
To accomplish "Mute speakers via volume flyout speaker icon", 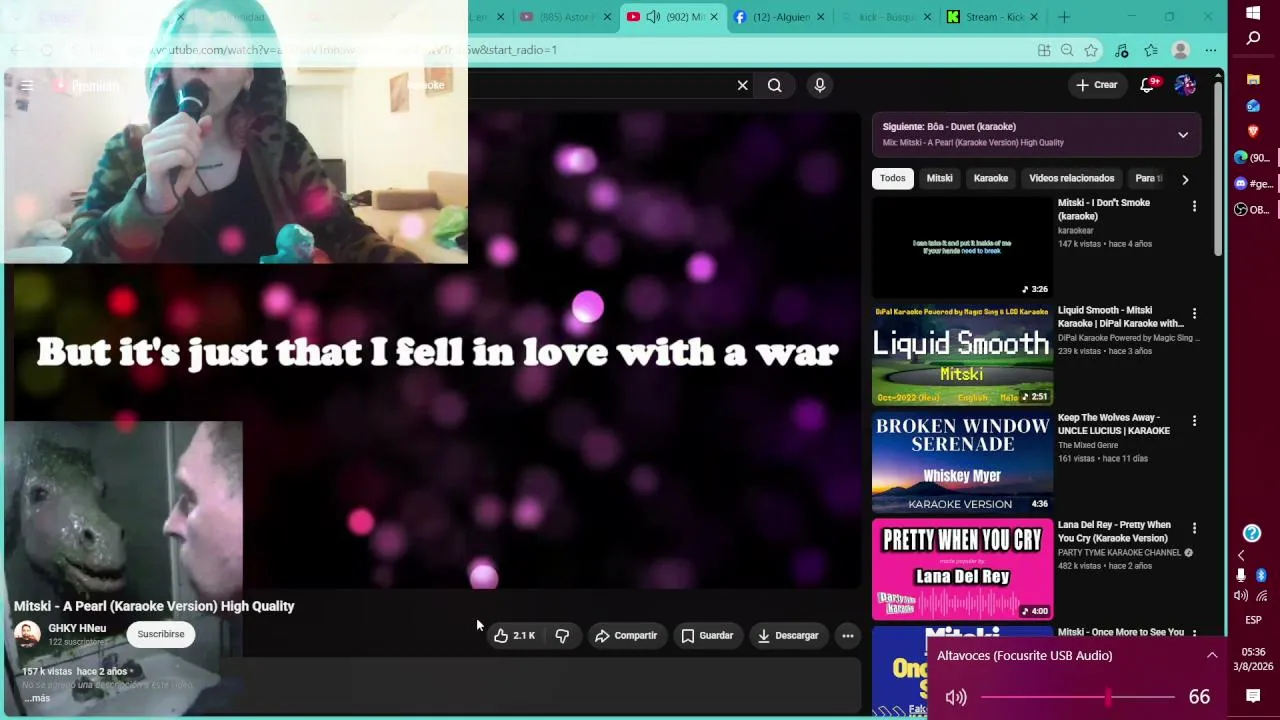I will pyautogui.click(x=956, y=697).
